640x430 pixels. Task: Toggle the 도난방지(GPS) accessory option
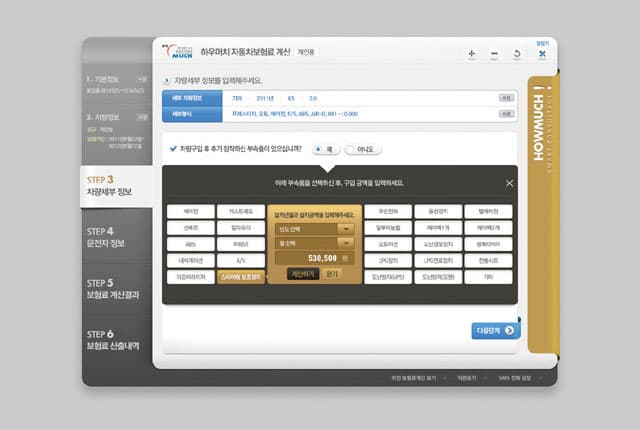point(388,277)
